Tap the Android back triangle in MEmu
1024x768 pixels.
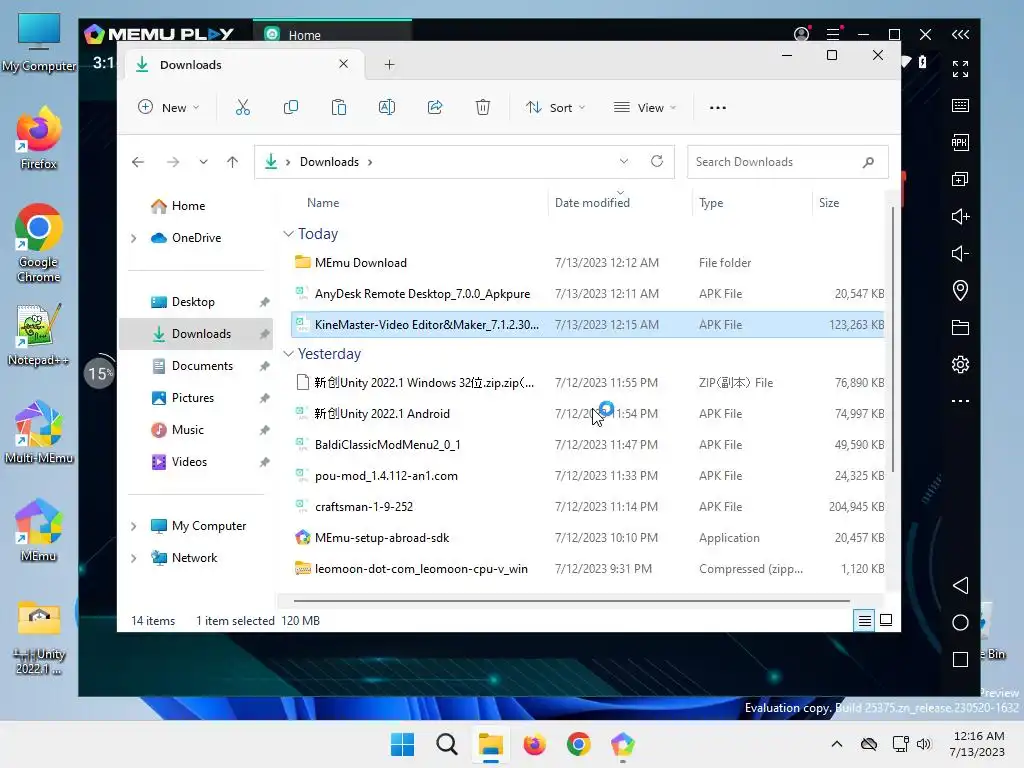click(960, 585)
